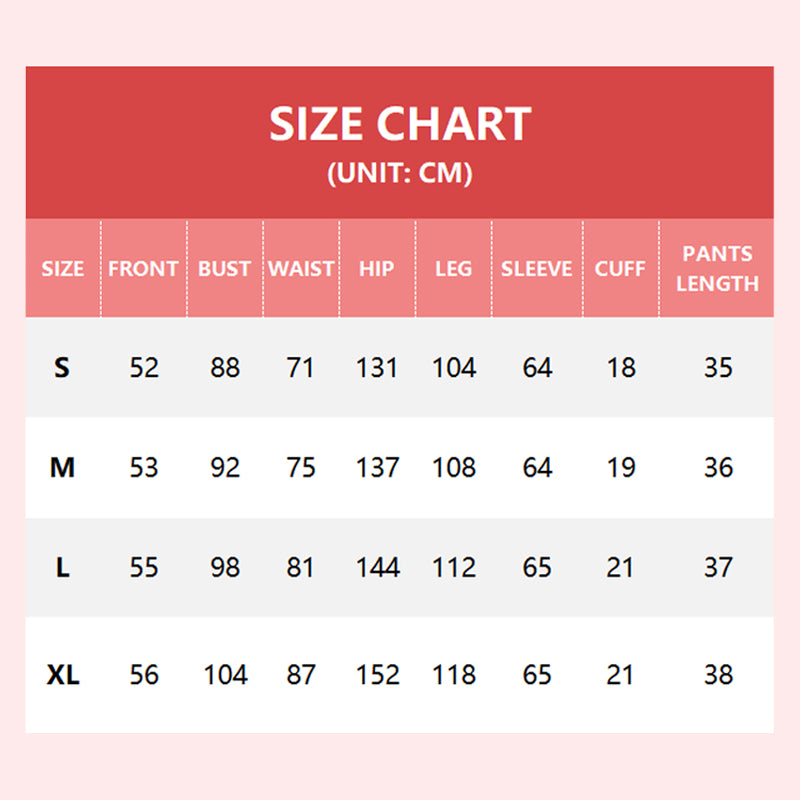Viewport: 800px width, 800px height.
Task: Click the XL size row label
Action: point(63,675)
